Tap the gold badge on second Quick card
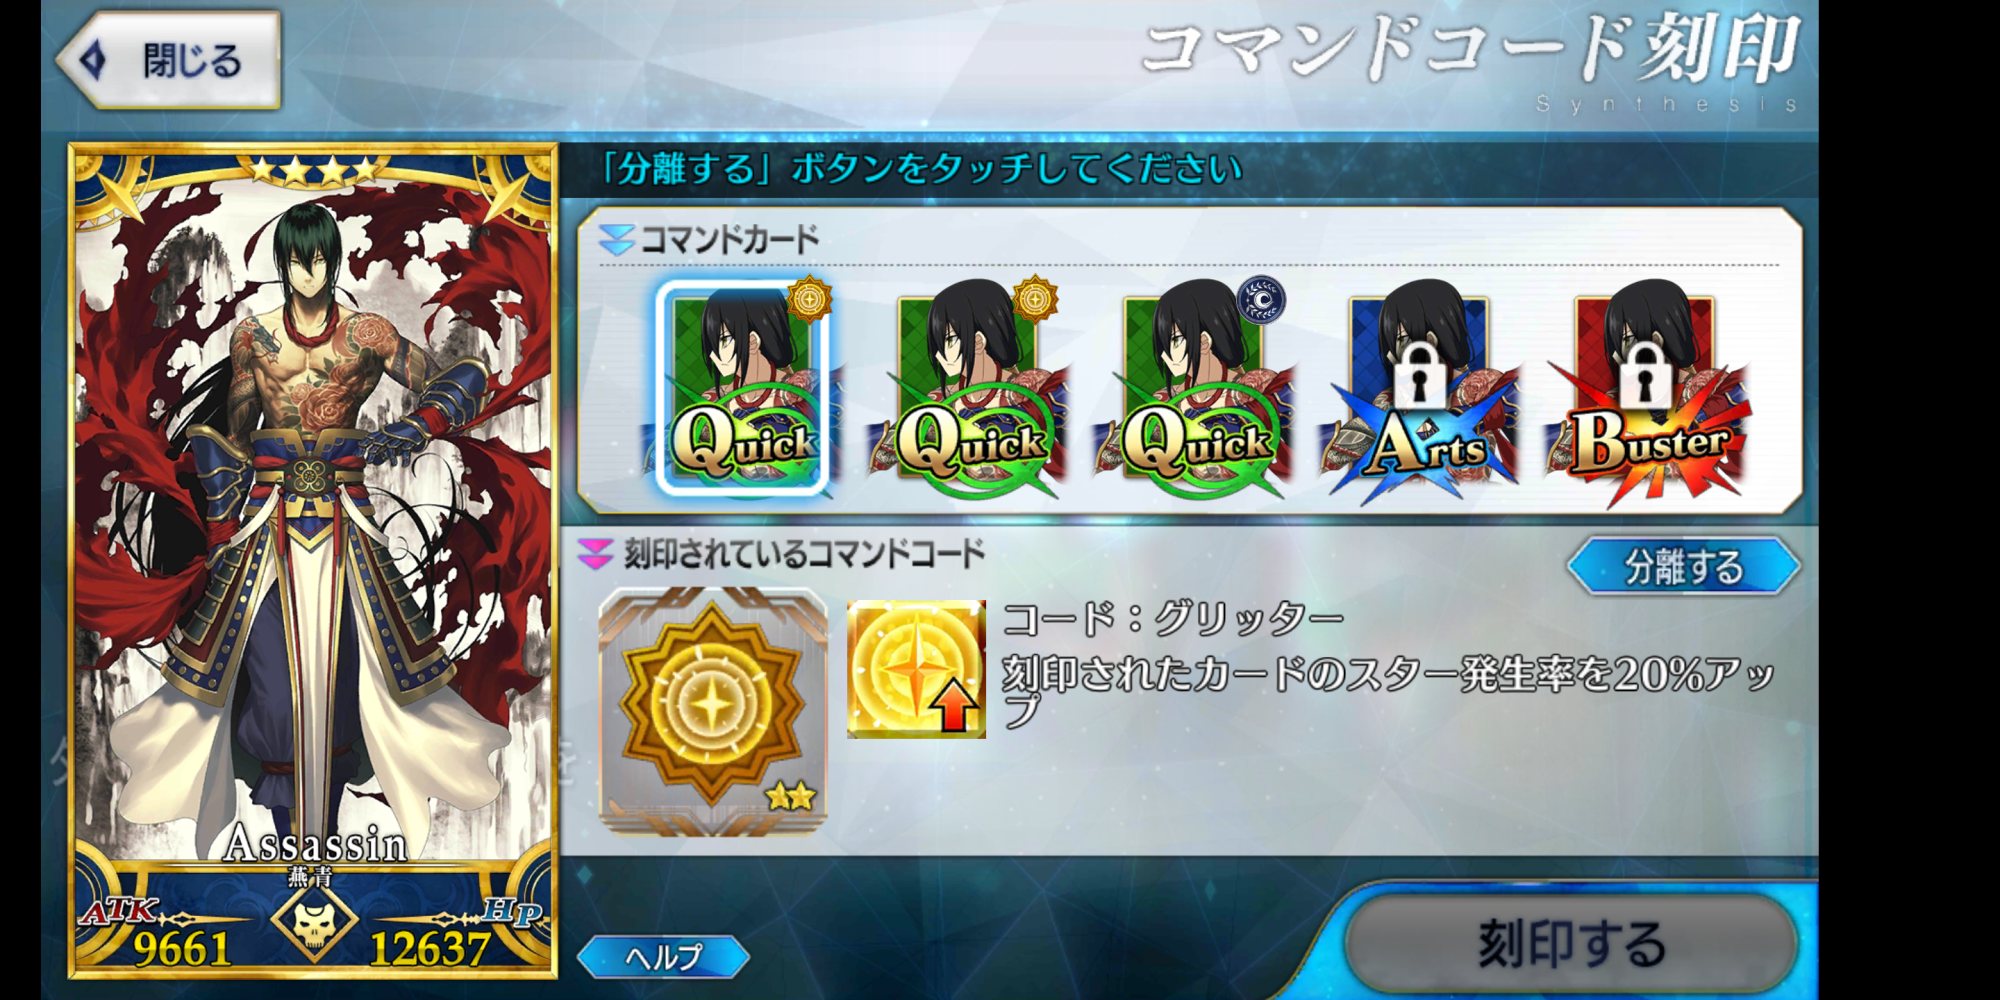2000x1000 pixels. pyautogui.click(x=1035, y=299)
